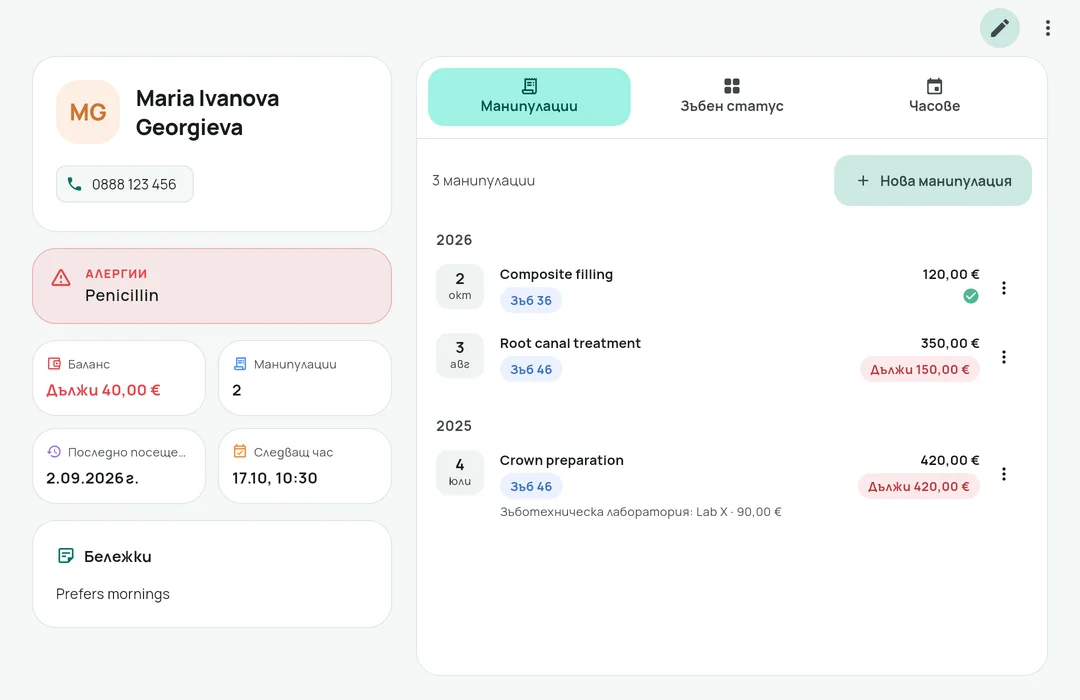
Task: Click the 4 юли date badge
Action: (x=460, y=472)
